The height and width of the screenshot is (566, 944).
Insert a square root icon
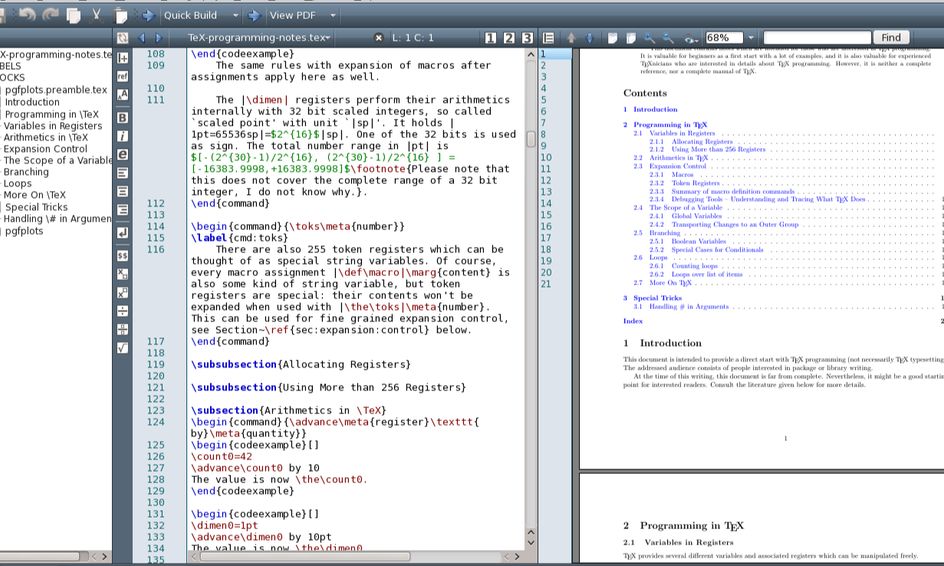(x=122, y=347)
